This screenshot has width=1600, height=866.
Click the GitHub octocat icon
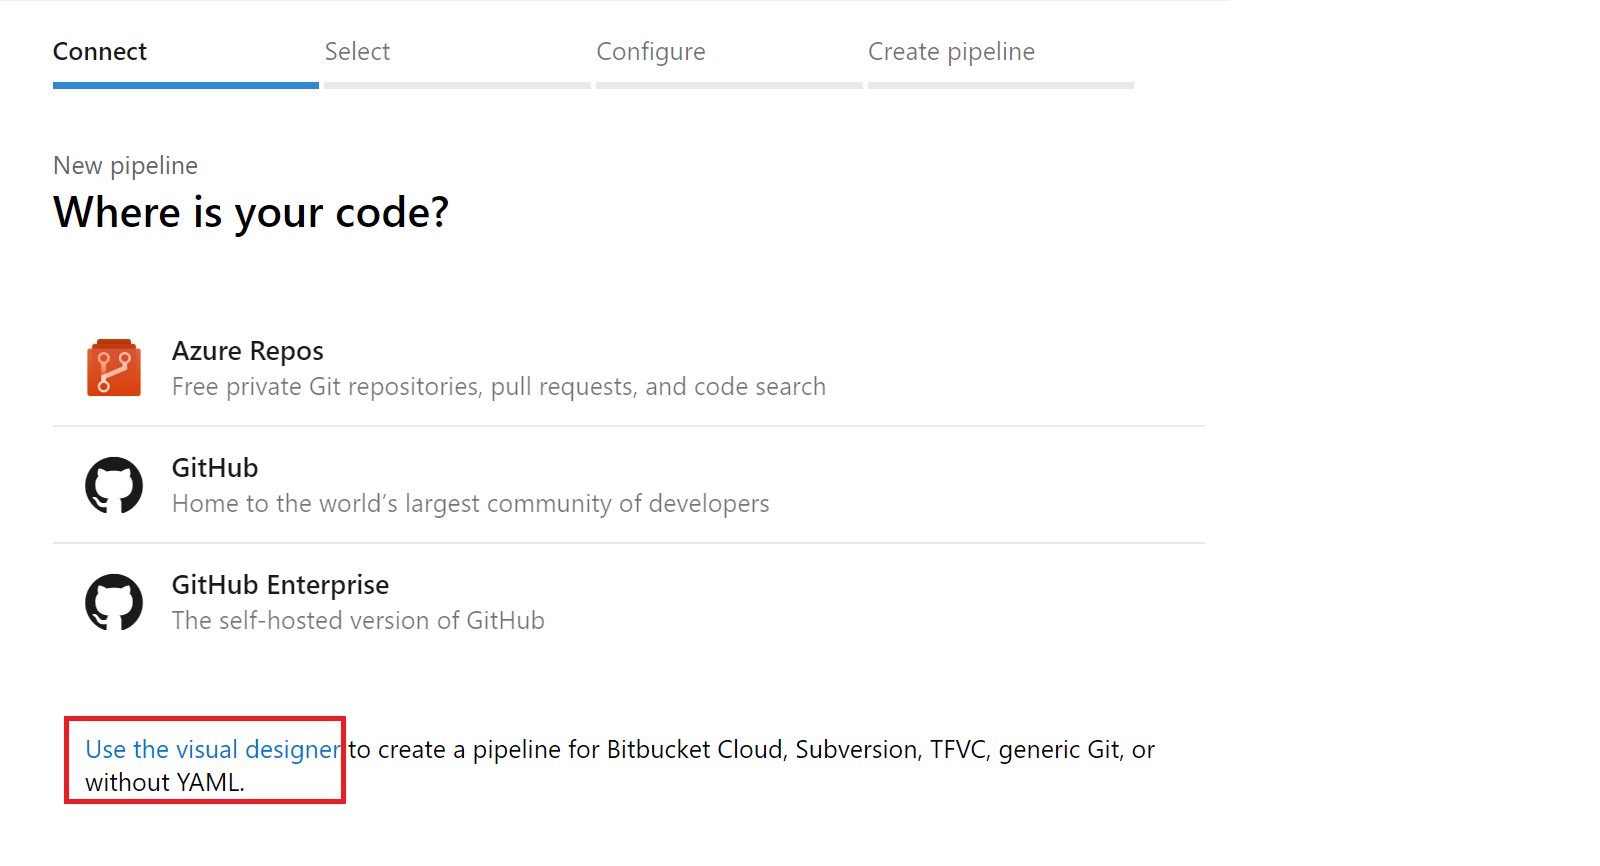tap(114, 485)
